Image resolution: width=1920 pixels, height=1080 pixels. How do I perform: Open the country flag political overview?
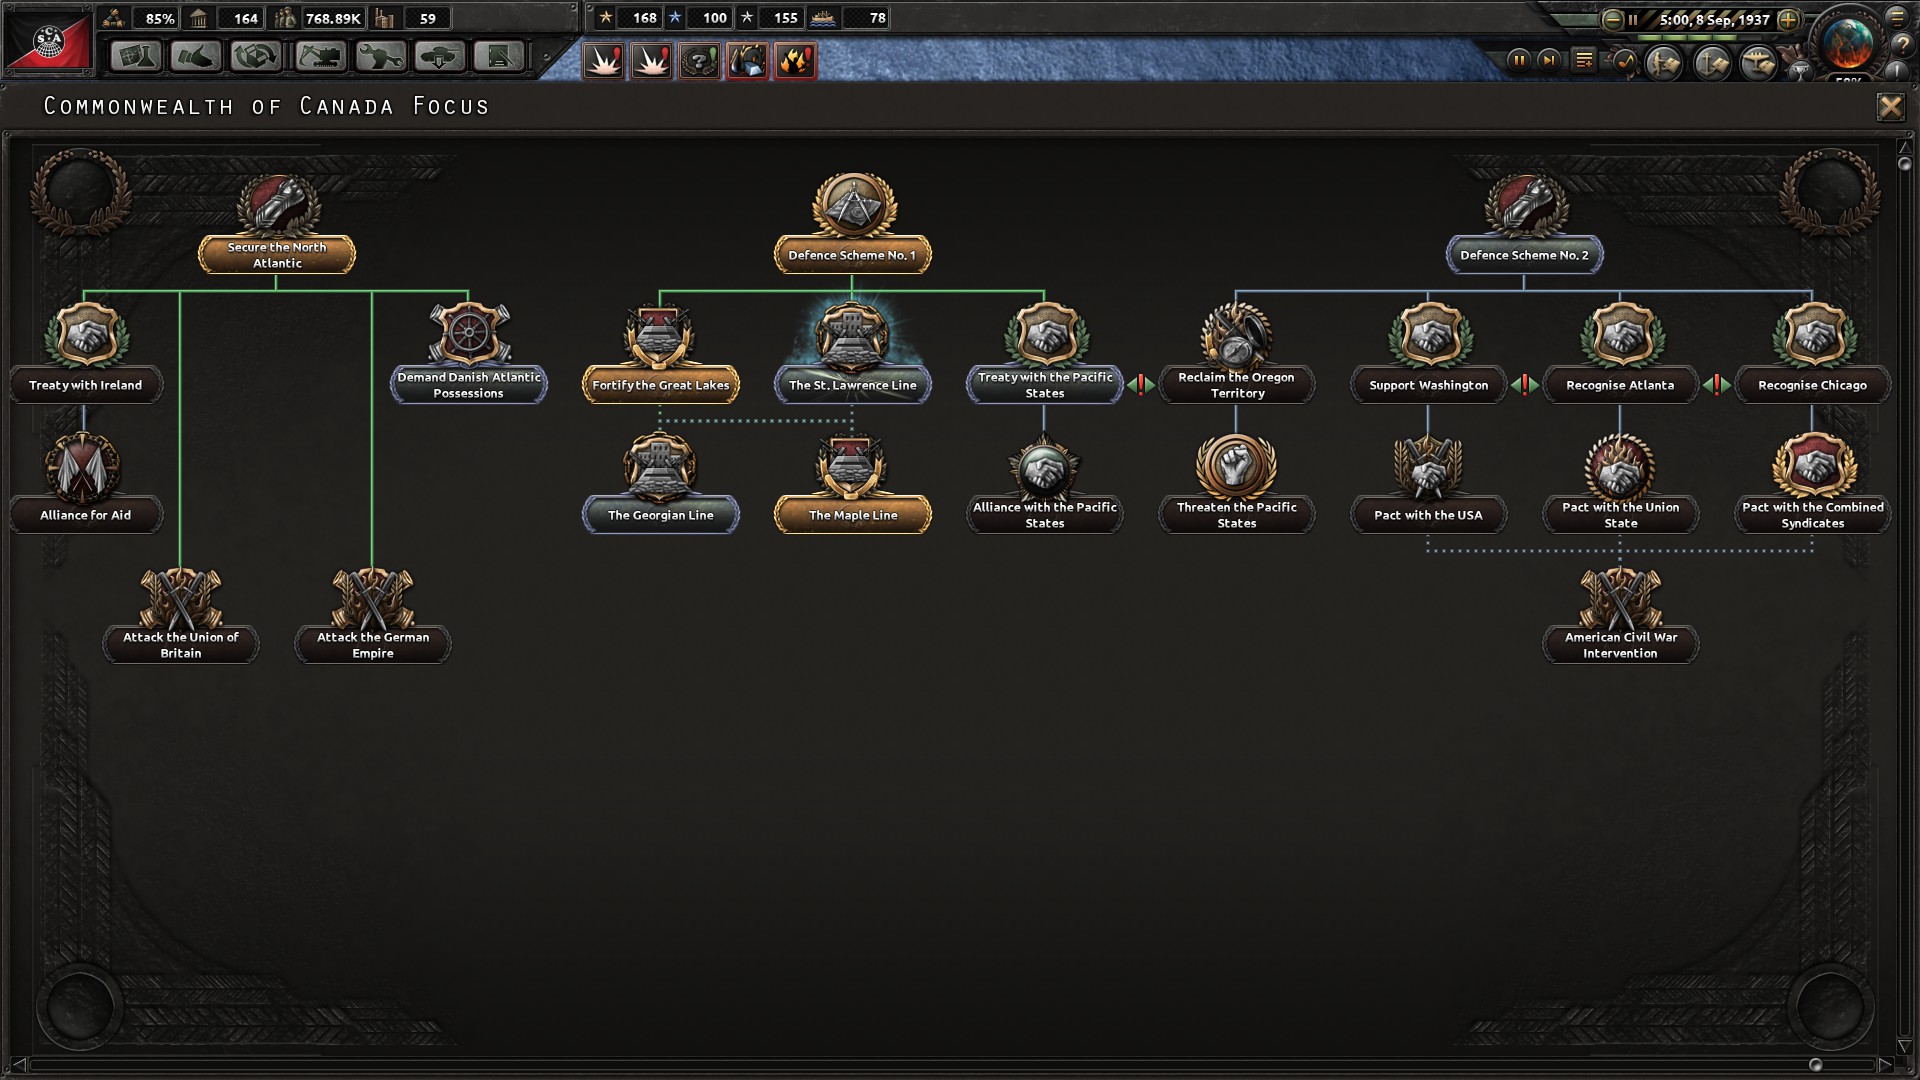pos(48,42)
